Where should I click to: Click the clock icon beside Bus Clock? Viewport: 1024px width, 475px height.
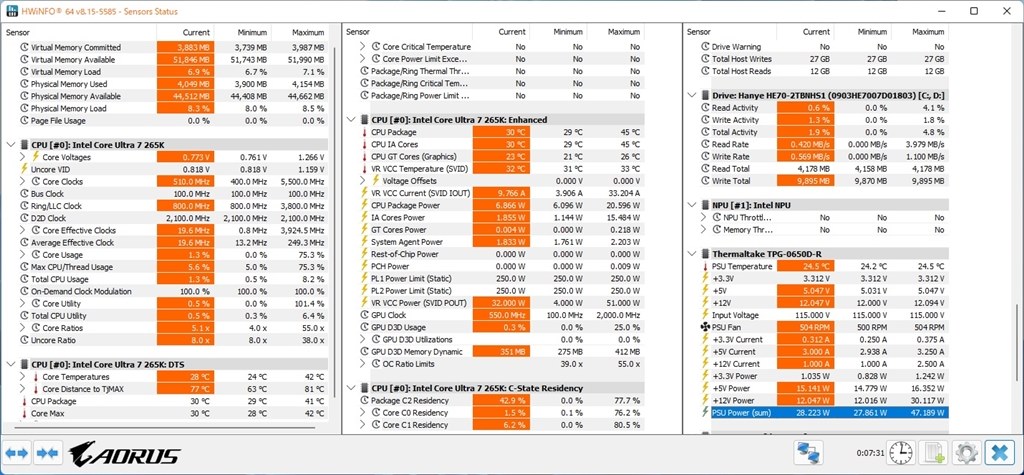coord(25,194)
